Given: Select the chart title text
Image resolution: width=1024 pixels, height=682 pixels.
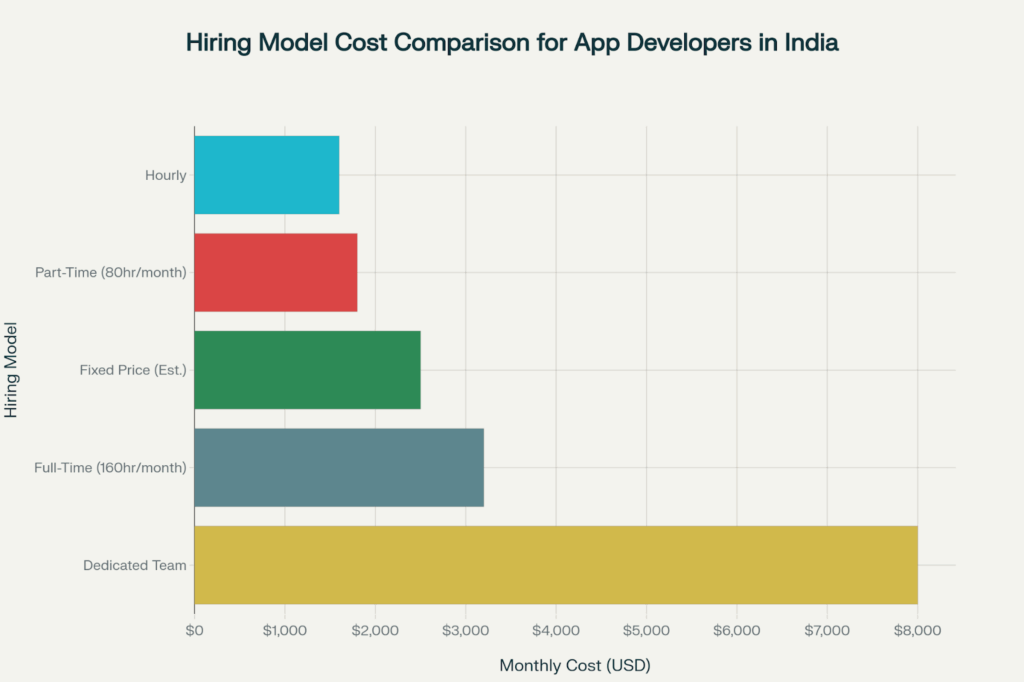Looking at the screenshot, I should (x=511, y=44).
